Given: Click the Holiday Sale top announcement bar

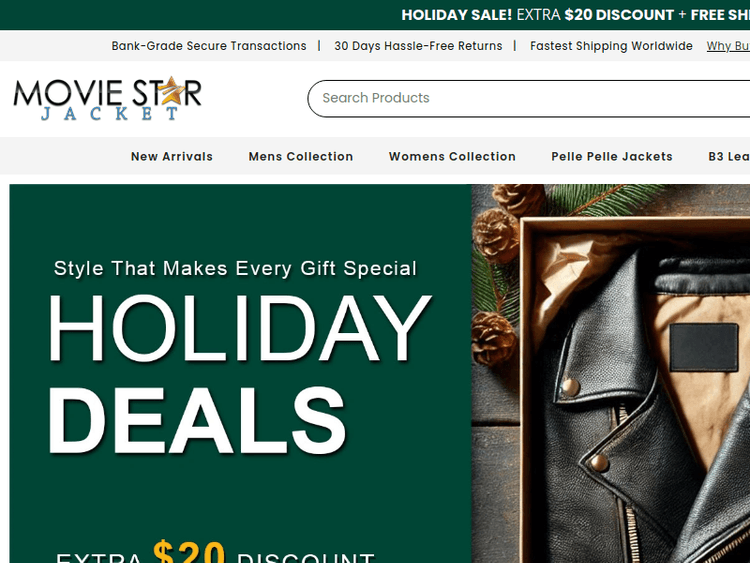Looking at the screenshot, I should (375, 15).
